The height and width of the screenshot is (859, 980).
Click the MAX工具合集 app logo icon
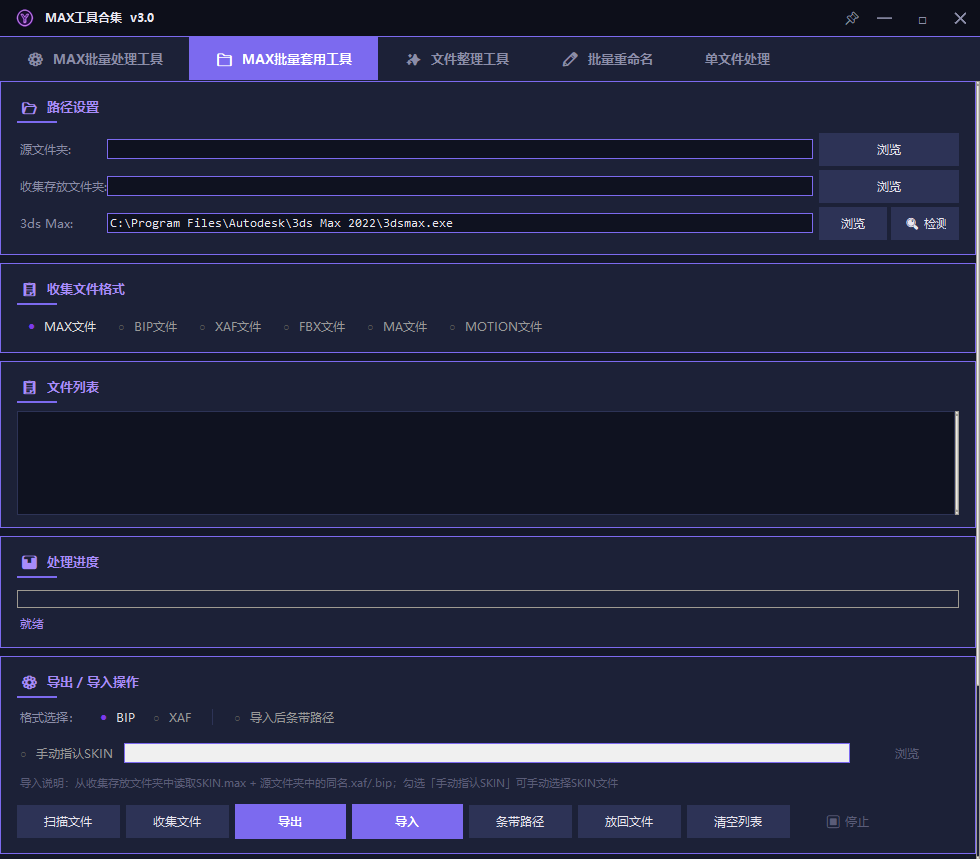pos(25,18)
